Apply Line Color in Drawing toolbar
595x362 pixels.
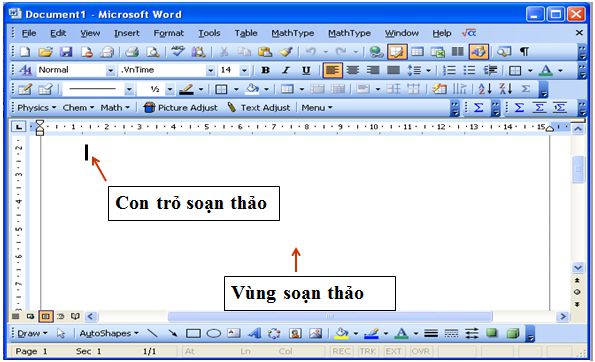(x=371, y=333)
